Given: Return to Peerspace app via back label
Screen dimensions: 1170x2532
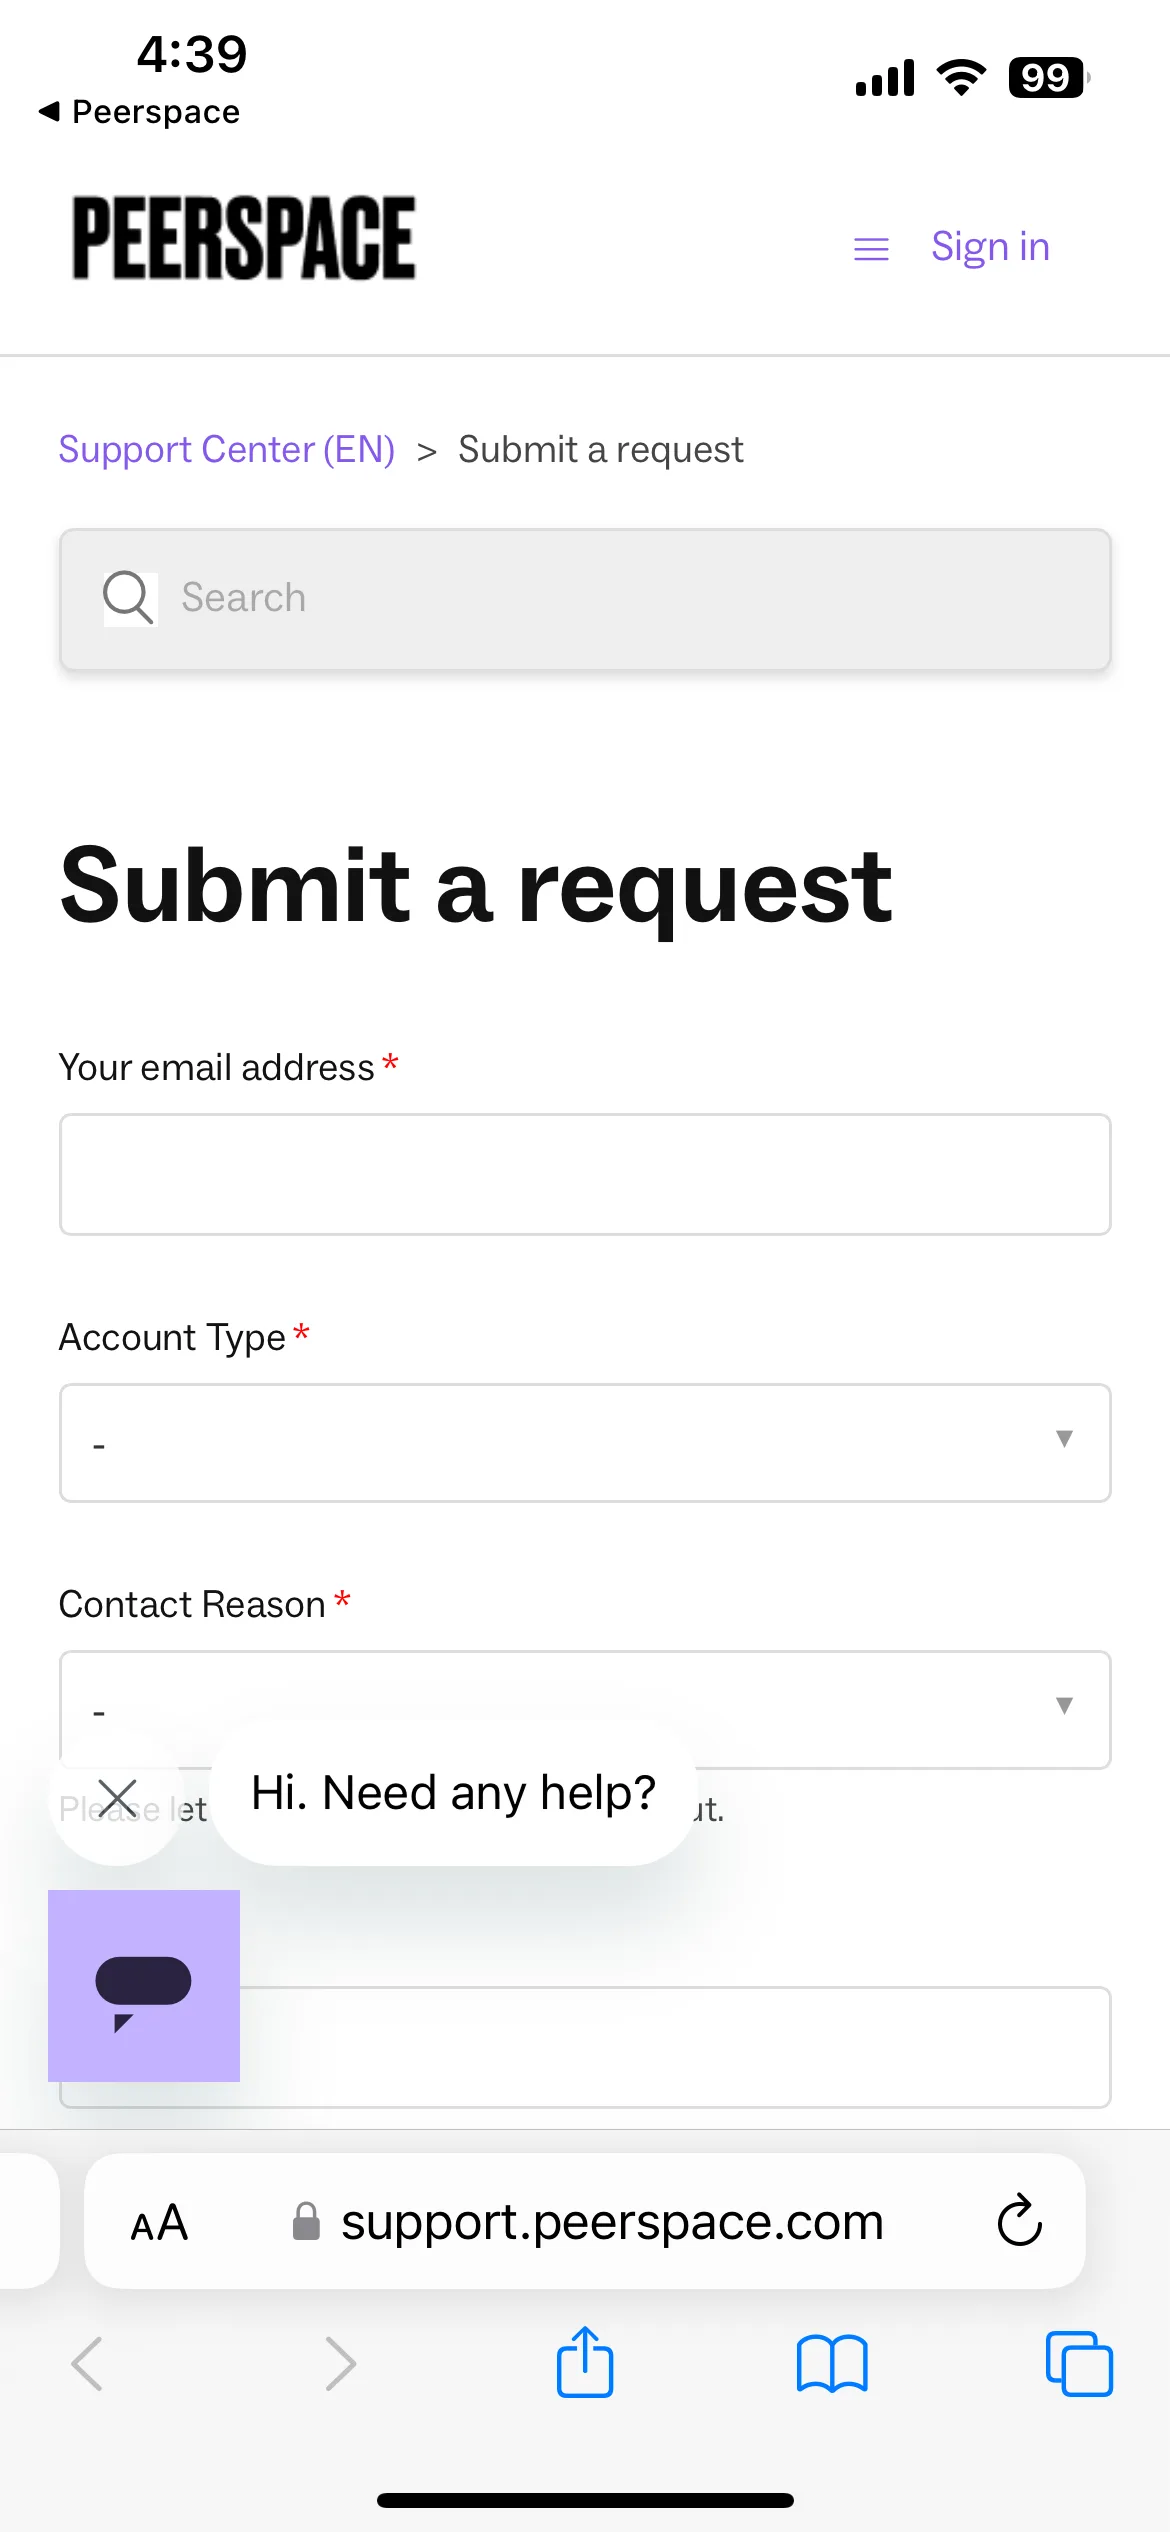Looking at the screenshot, I should click(140, 112).
